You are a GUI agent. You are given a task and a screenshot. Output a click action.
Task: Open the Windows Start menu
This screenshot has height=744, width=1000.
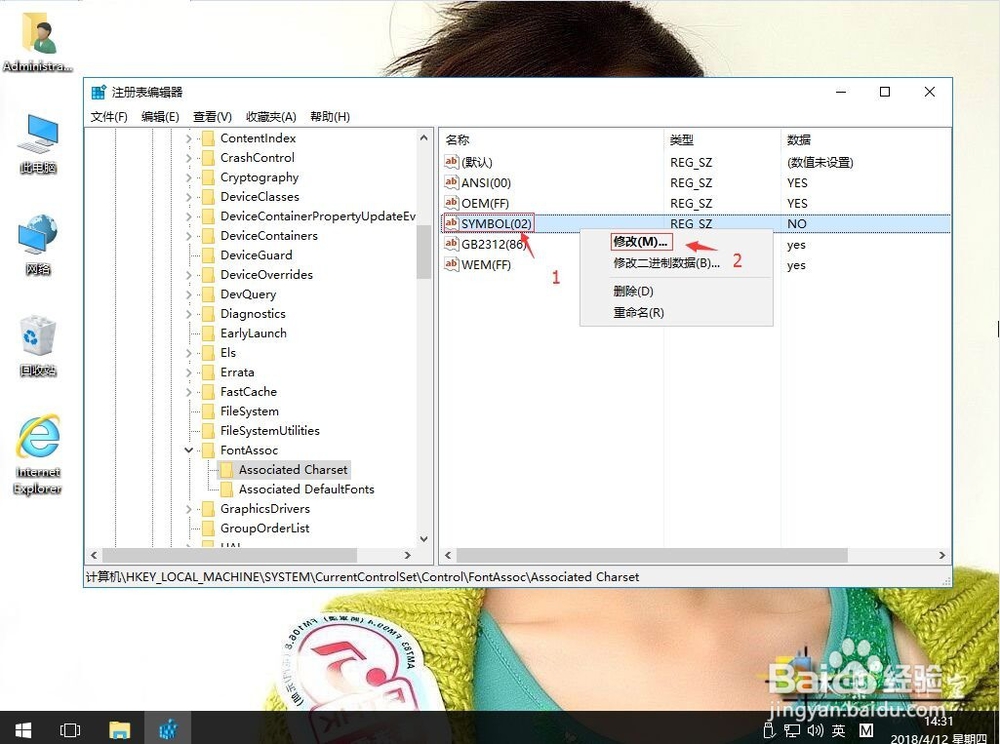[24, 729]
